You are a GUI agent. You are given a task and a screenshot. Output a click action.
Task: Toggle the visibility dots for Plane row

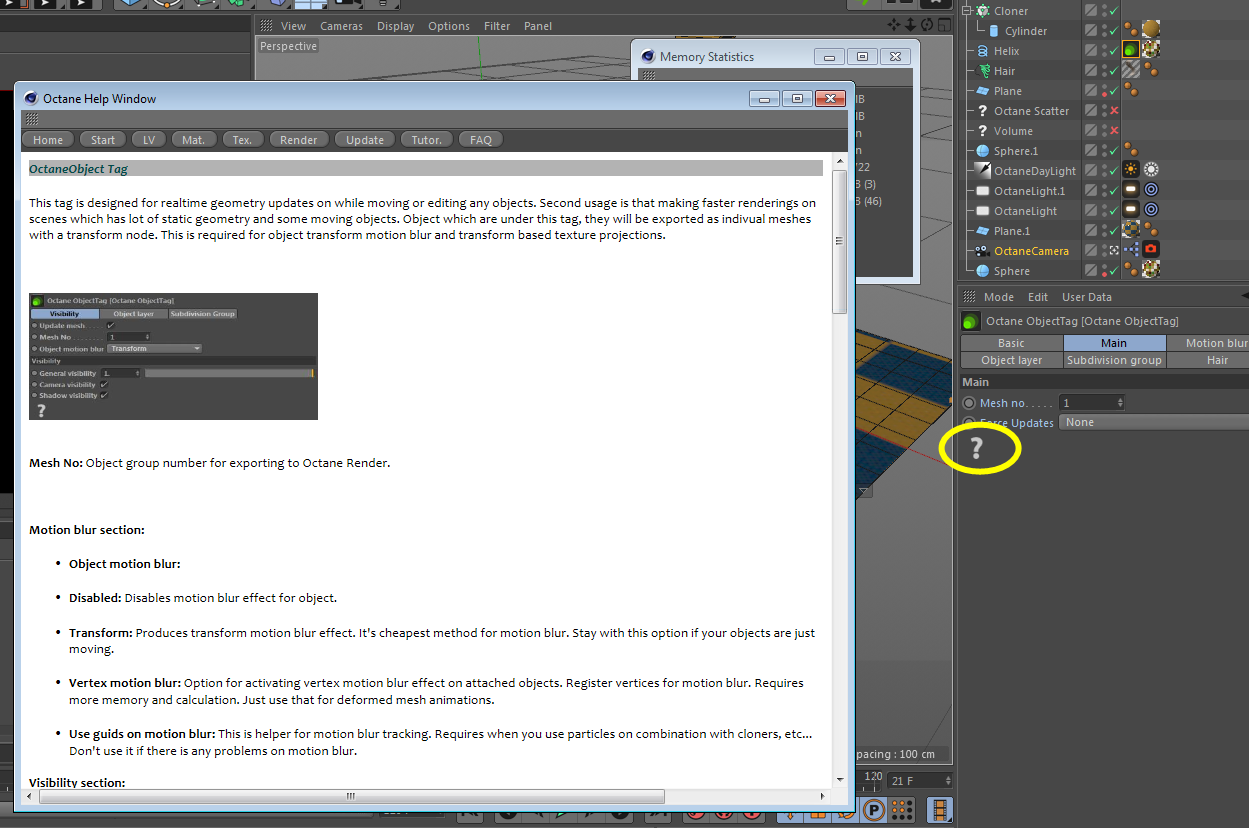tap(1104, 91)
